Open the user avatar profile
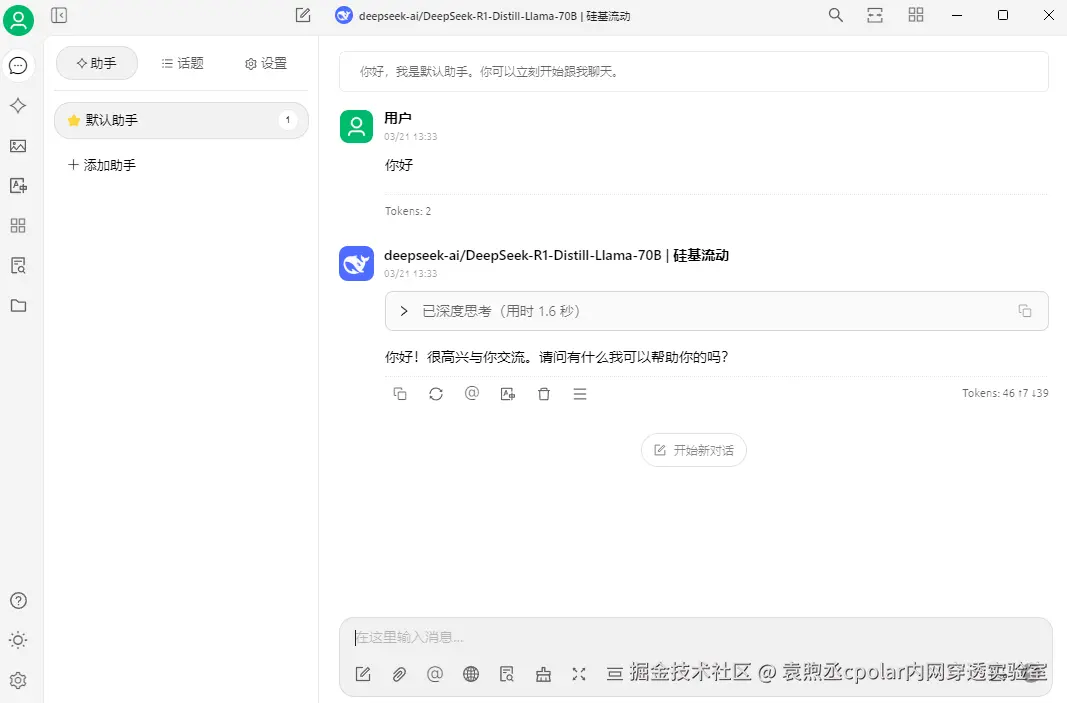 [18, 20]
